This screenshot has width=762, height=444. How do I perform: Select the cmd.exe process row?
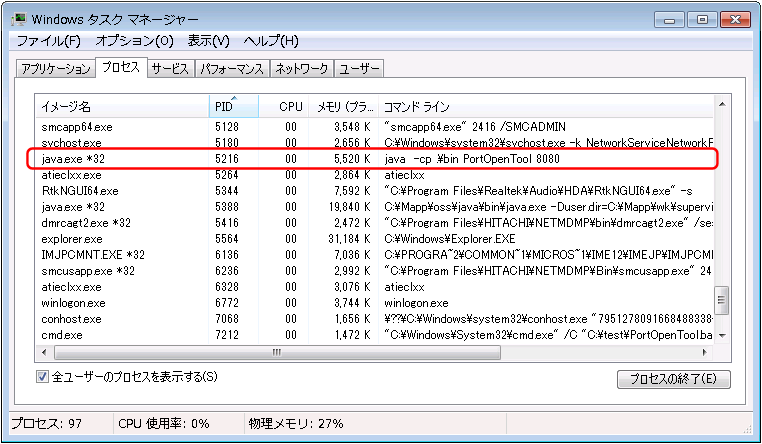pos(374,335)
